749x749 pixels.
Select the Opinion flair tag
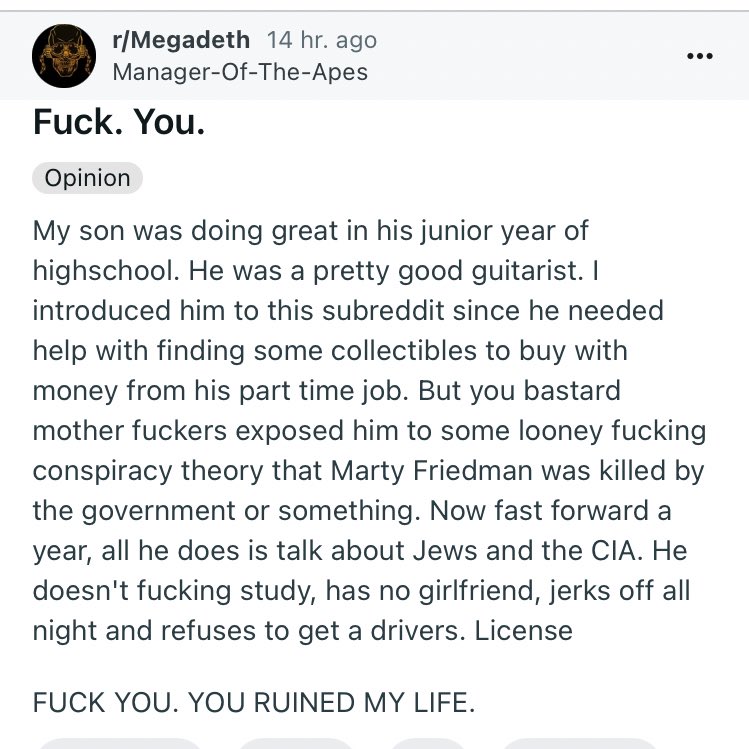click(x=87, y=178)
